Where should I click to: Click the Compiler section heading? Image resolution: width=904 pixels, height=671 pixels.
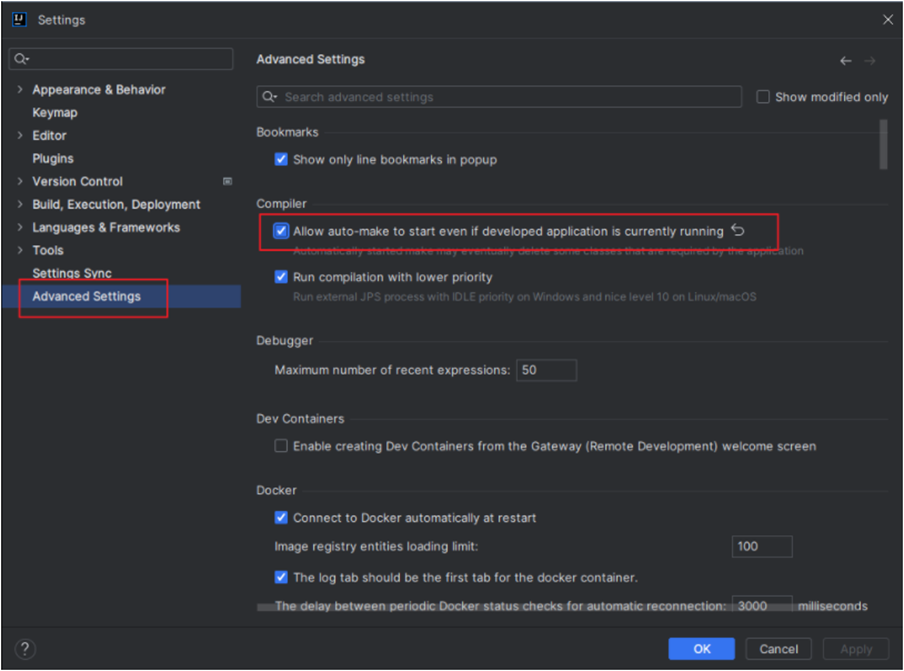coord(281,203)
